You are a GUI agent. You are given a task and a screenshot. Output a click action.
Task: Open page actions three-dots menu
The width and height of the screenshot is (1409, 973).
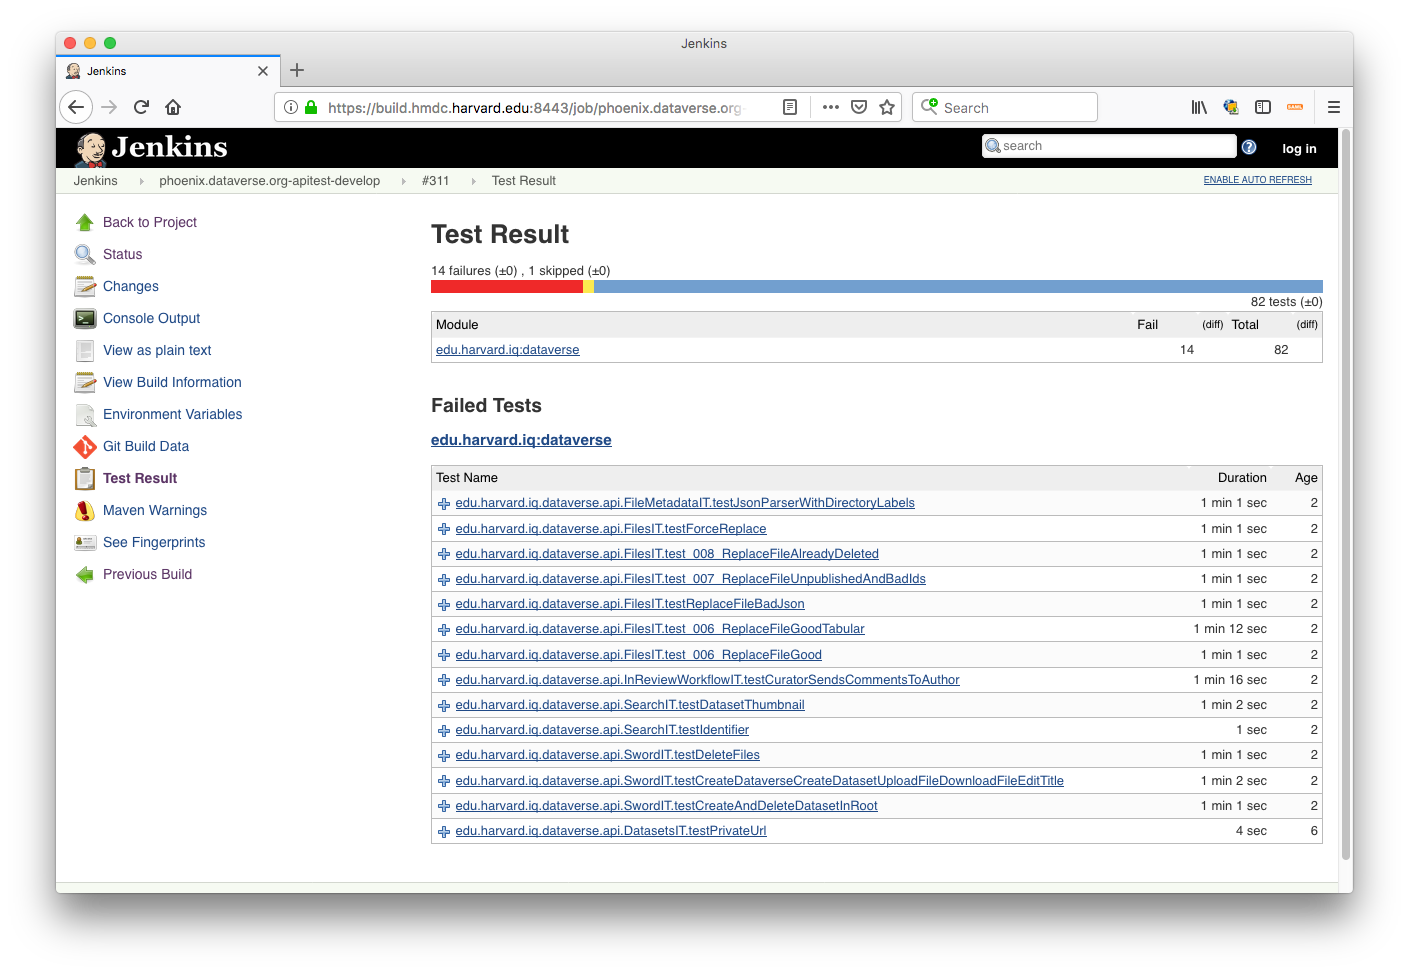tap(831, 107)
